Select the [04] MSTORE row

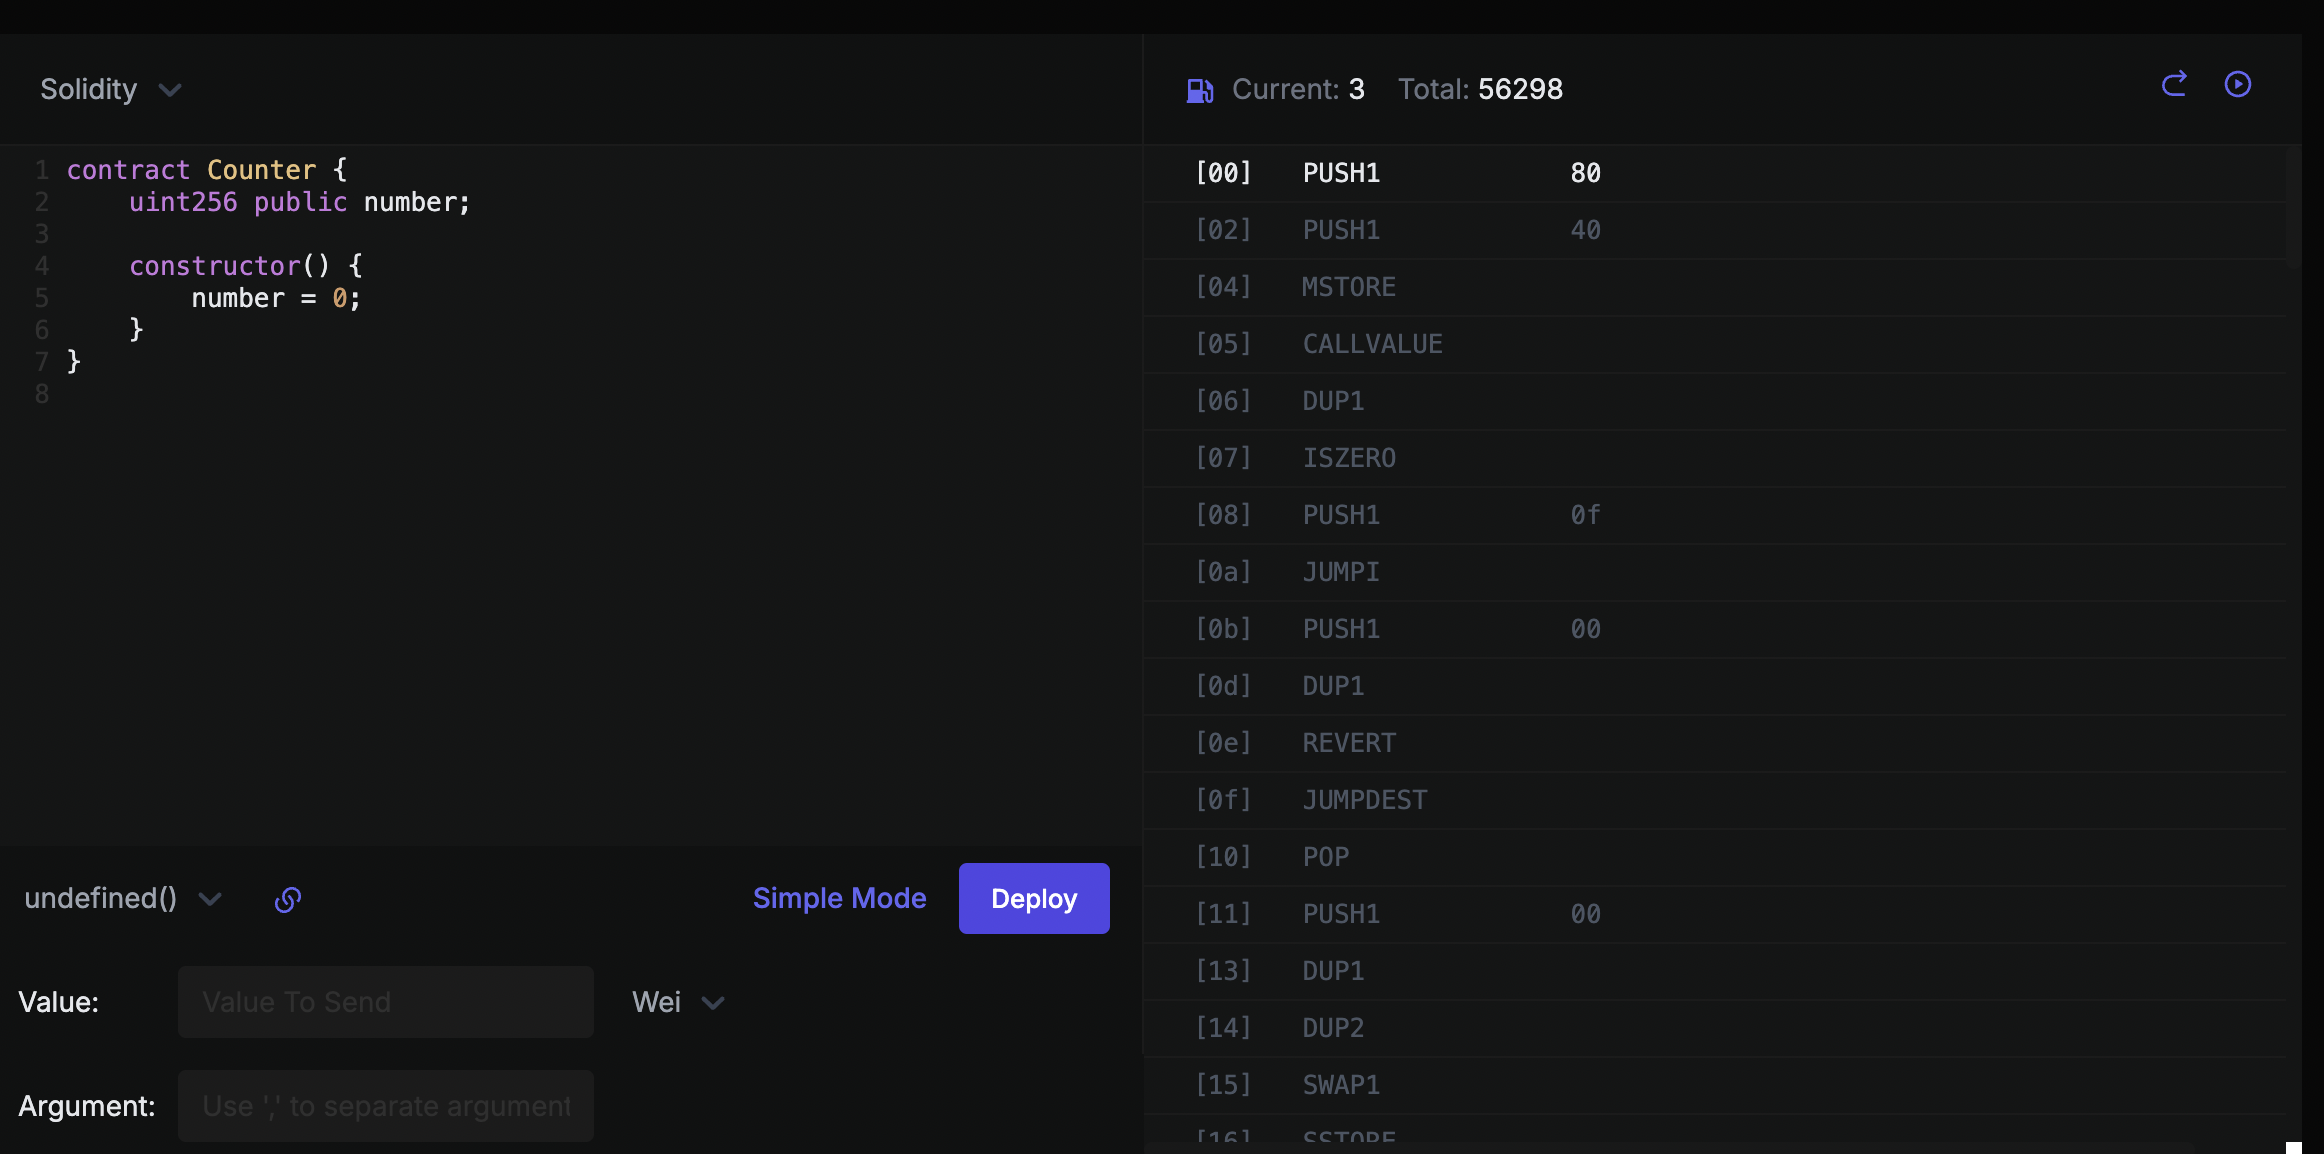click(x=1714, y=287)
